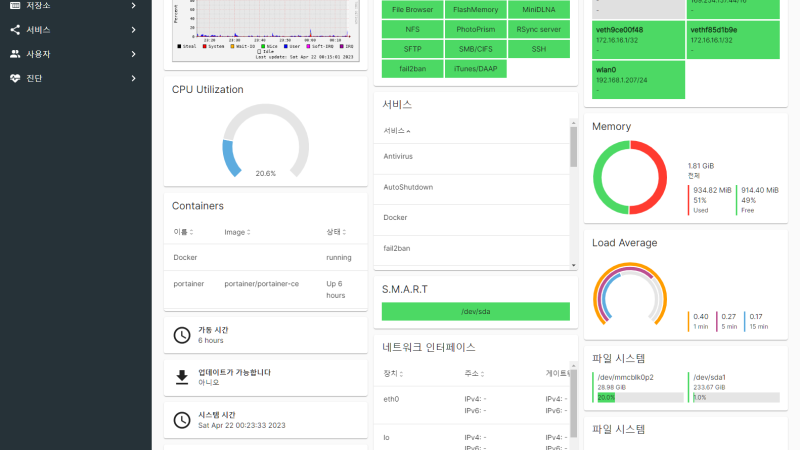This screenshot has width=800, height=450.
Task: Click the iTunes/DAAP service tile
Action: [476, 69]
